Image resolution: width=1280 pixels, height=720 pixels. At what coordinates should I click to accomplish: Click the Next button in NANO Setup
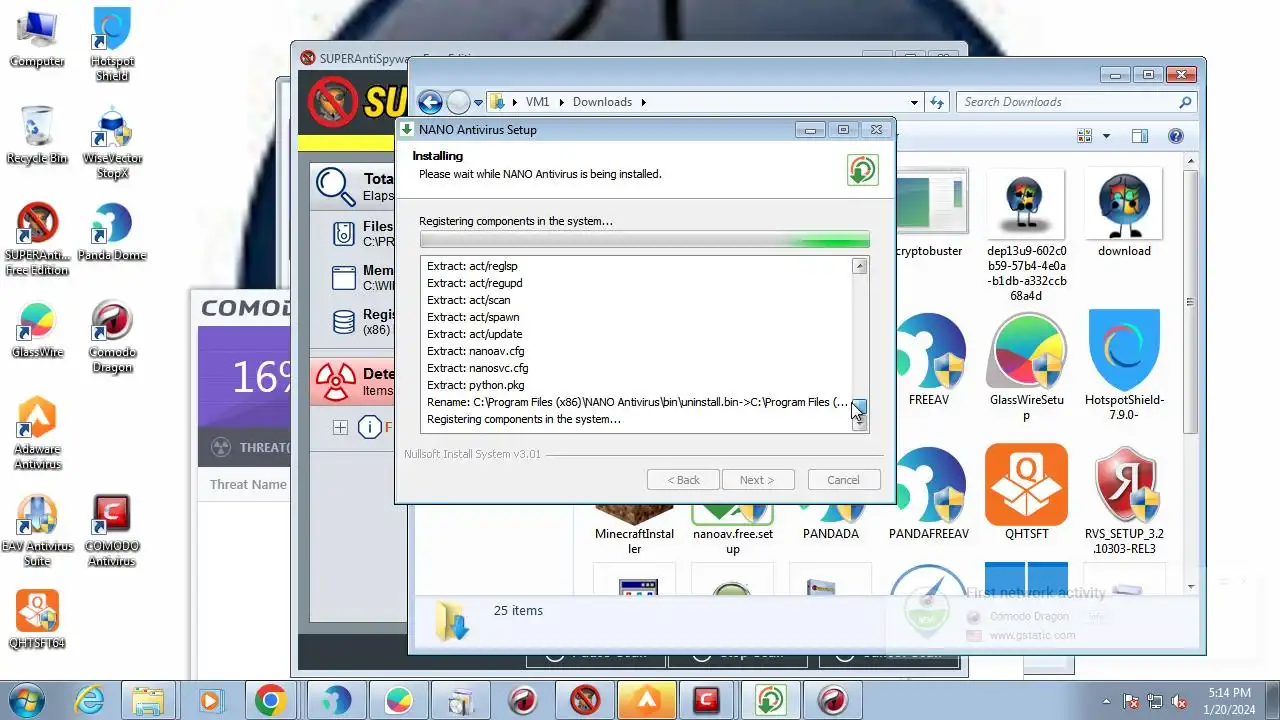click(x=757, y=480)
